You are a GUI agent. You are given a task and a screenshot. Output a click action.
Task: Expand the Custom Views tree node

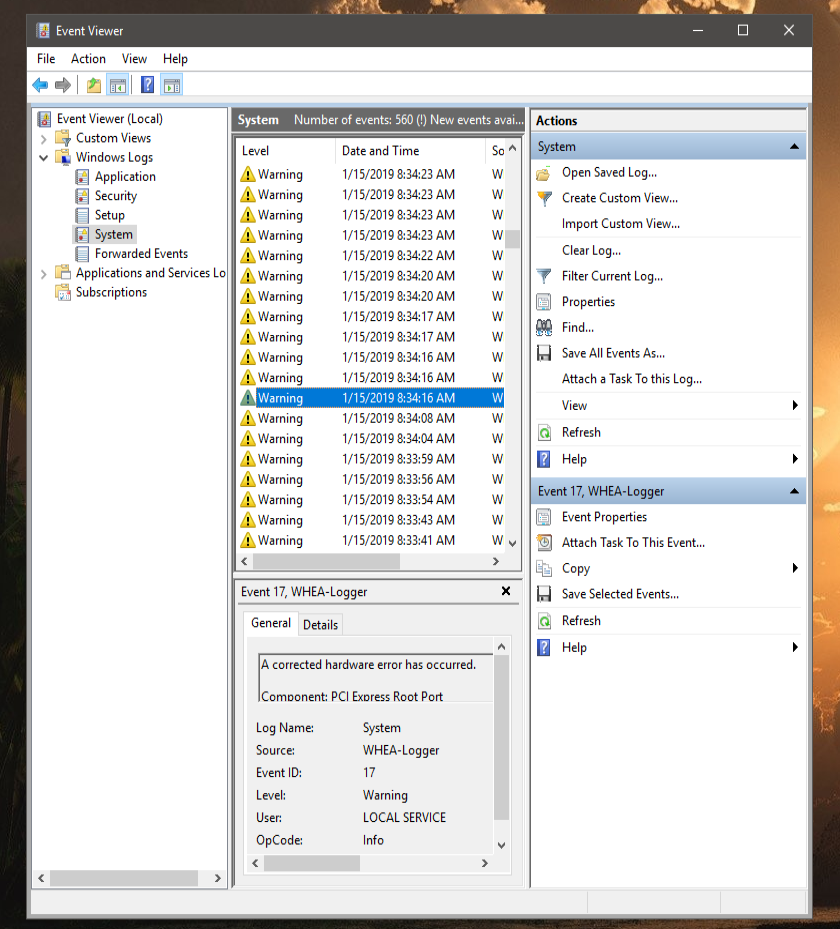click(43, 139)
